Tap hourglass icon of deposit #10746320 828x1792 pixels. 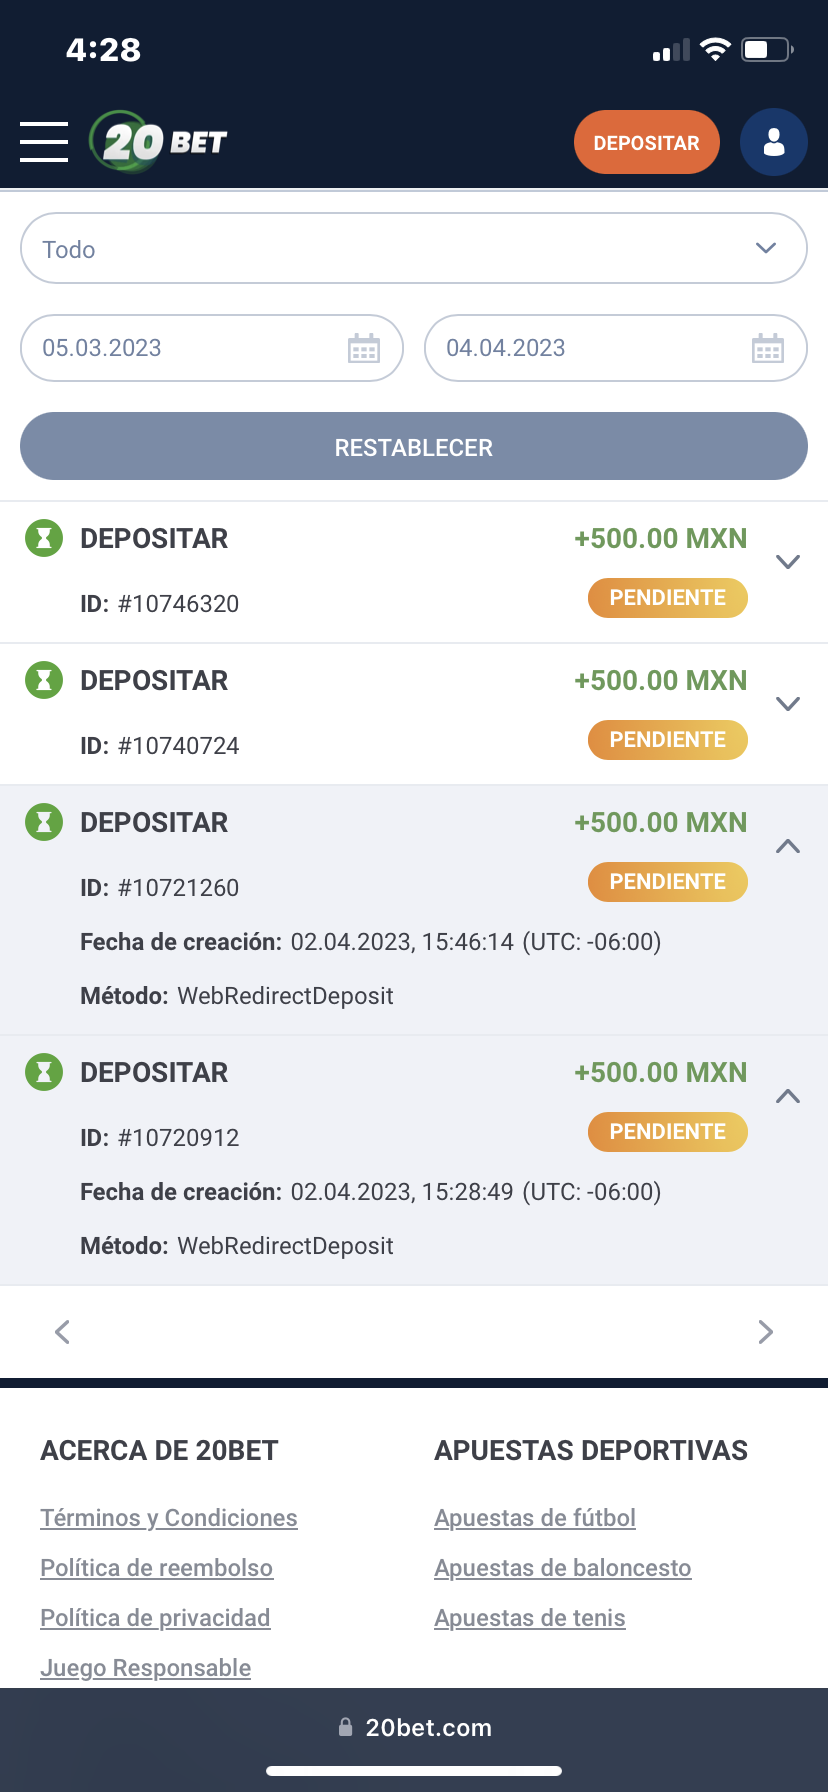click(x=43, y=539)
